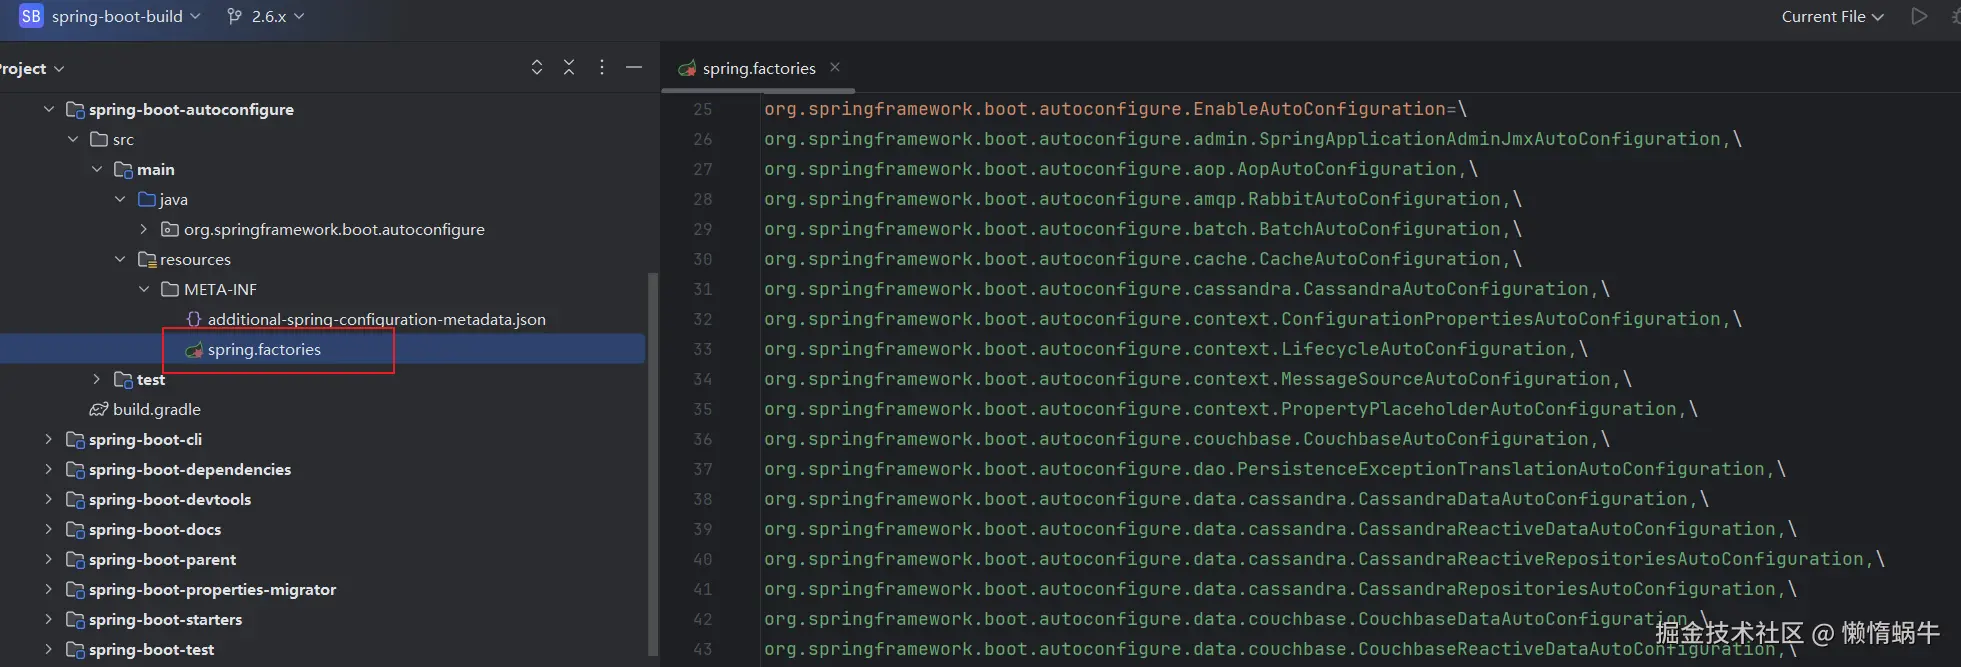Screen dimensions: 1961x667
Task: Select spring-boot-dependencies module
Action: pos(190,469)
